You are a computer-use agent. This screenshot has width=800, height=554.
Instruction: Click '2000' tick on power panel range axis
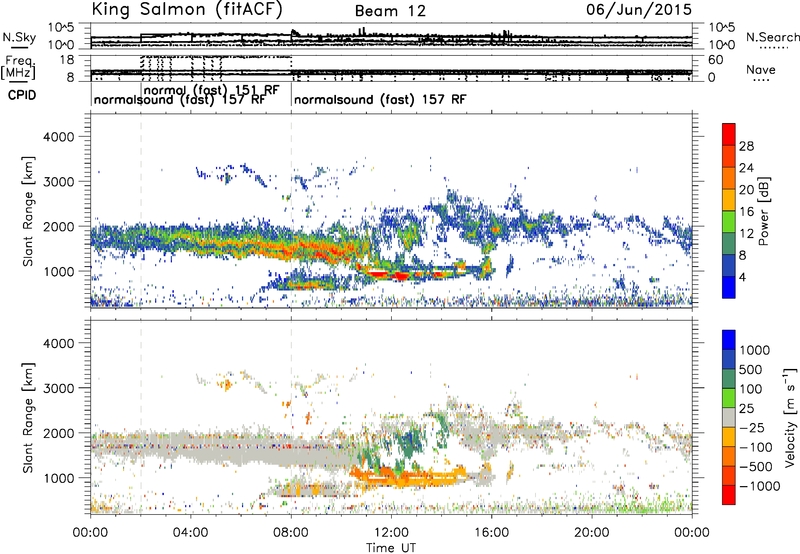[58, 226]
